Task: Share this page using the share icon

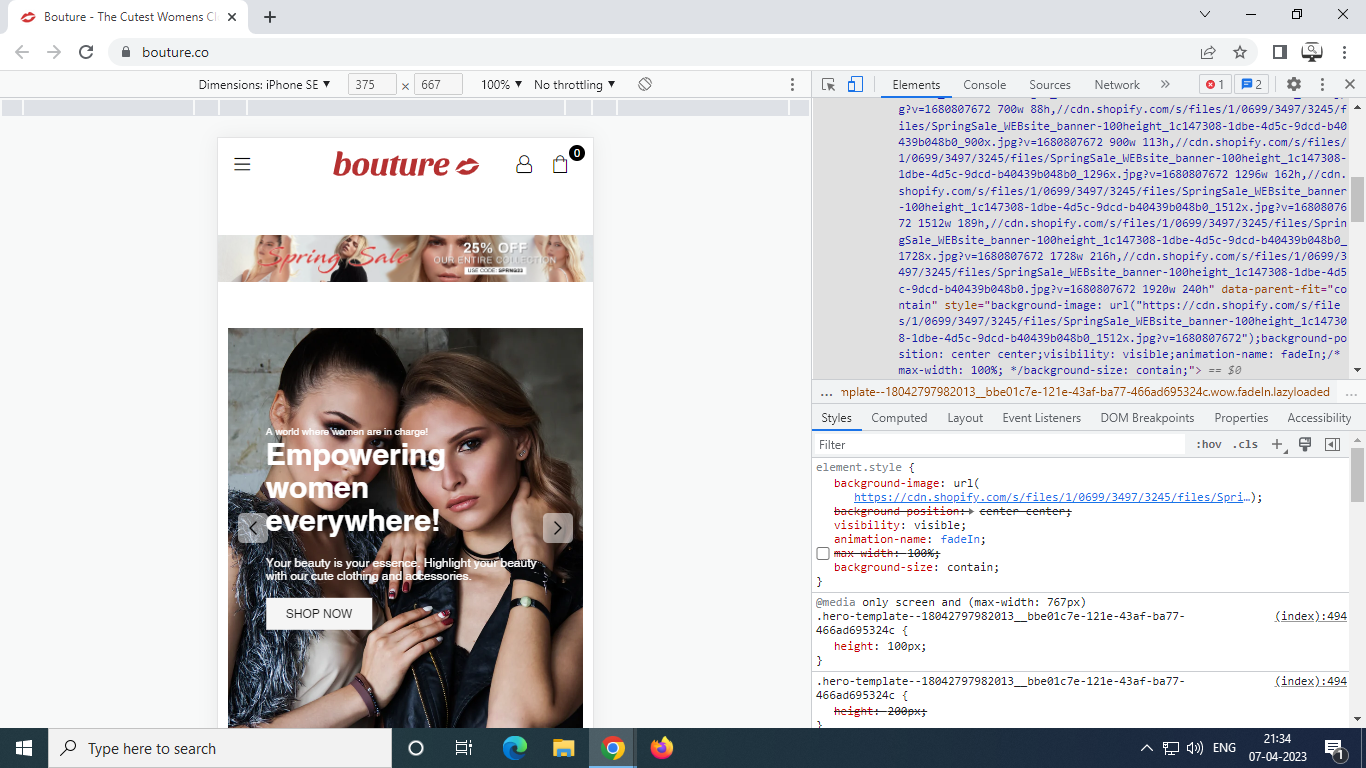Action: click(1208, 52)
